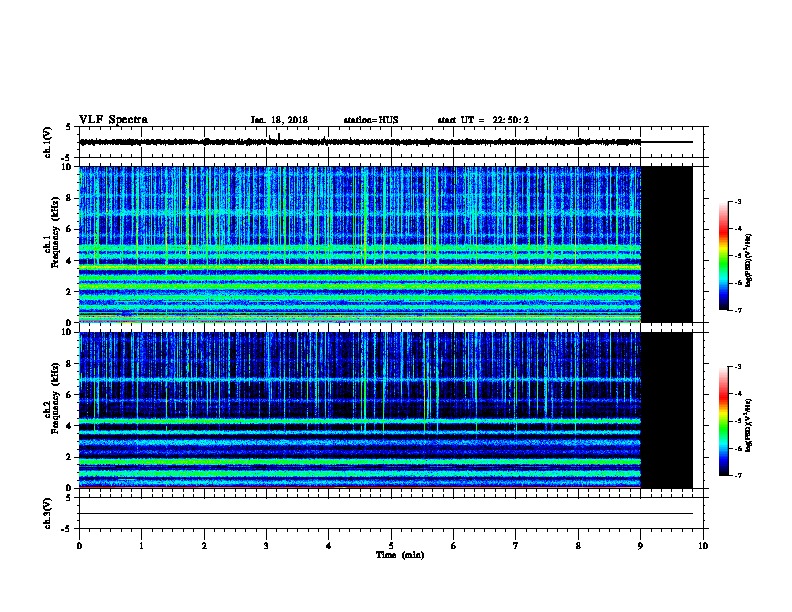Click the "start UT = 22:50: 2" text
This screenshot has width=792, height=612.
(483, 120)
